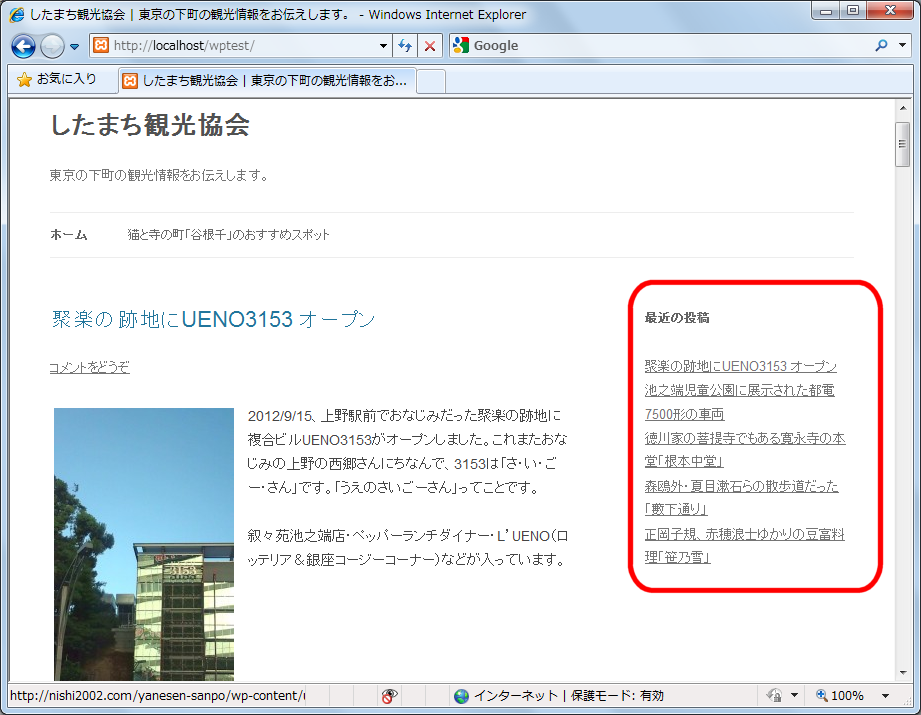Click インターネット | 保護モード: 有効 status text

click(x=569, y=696)
